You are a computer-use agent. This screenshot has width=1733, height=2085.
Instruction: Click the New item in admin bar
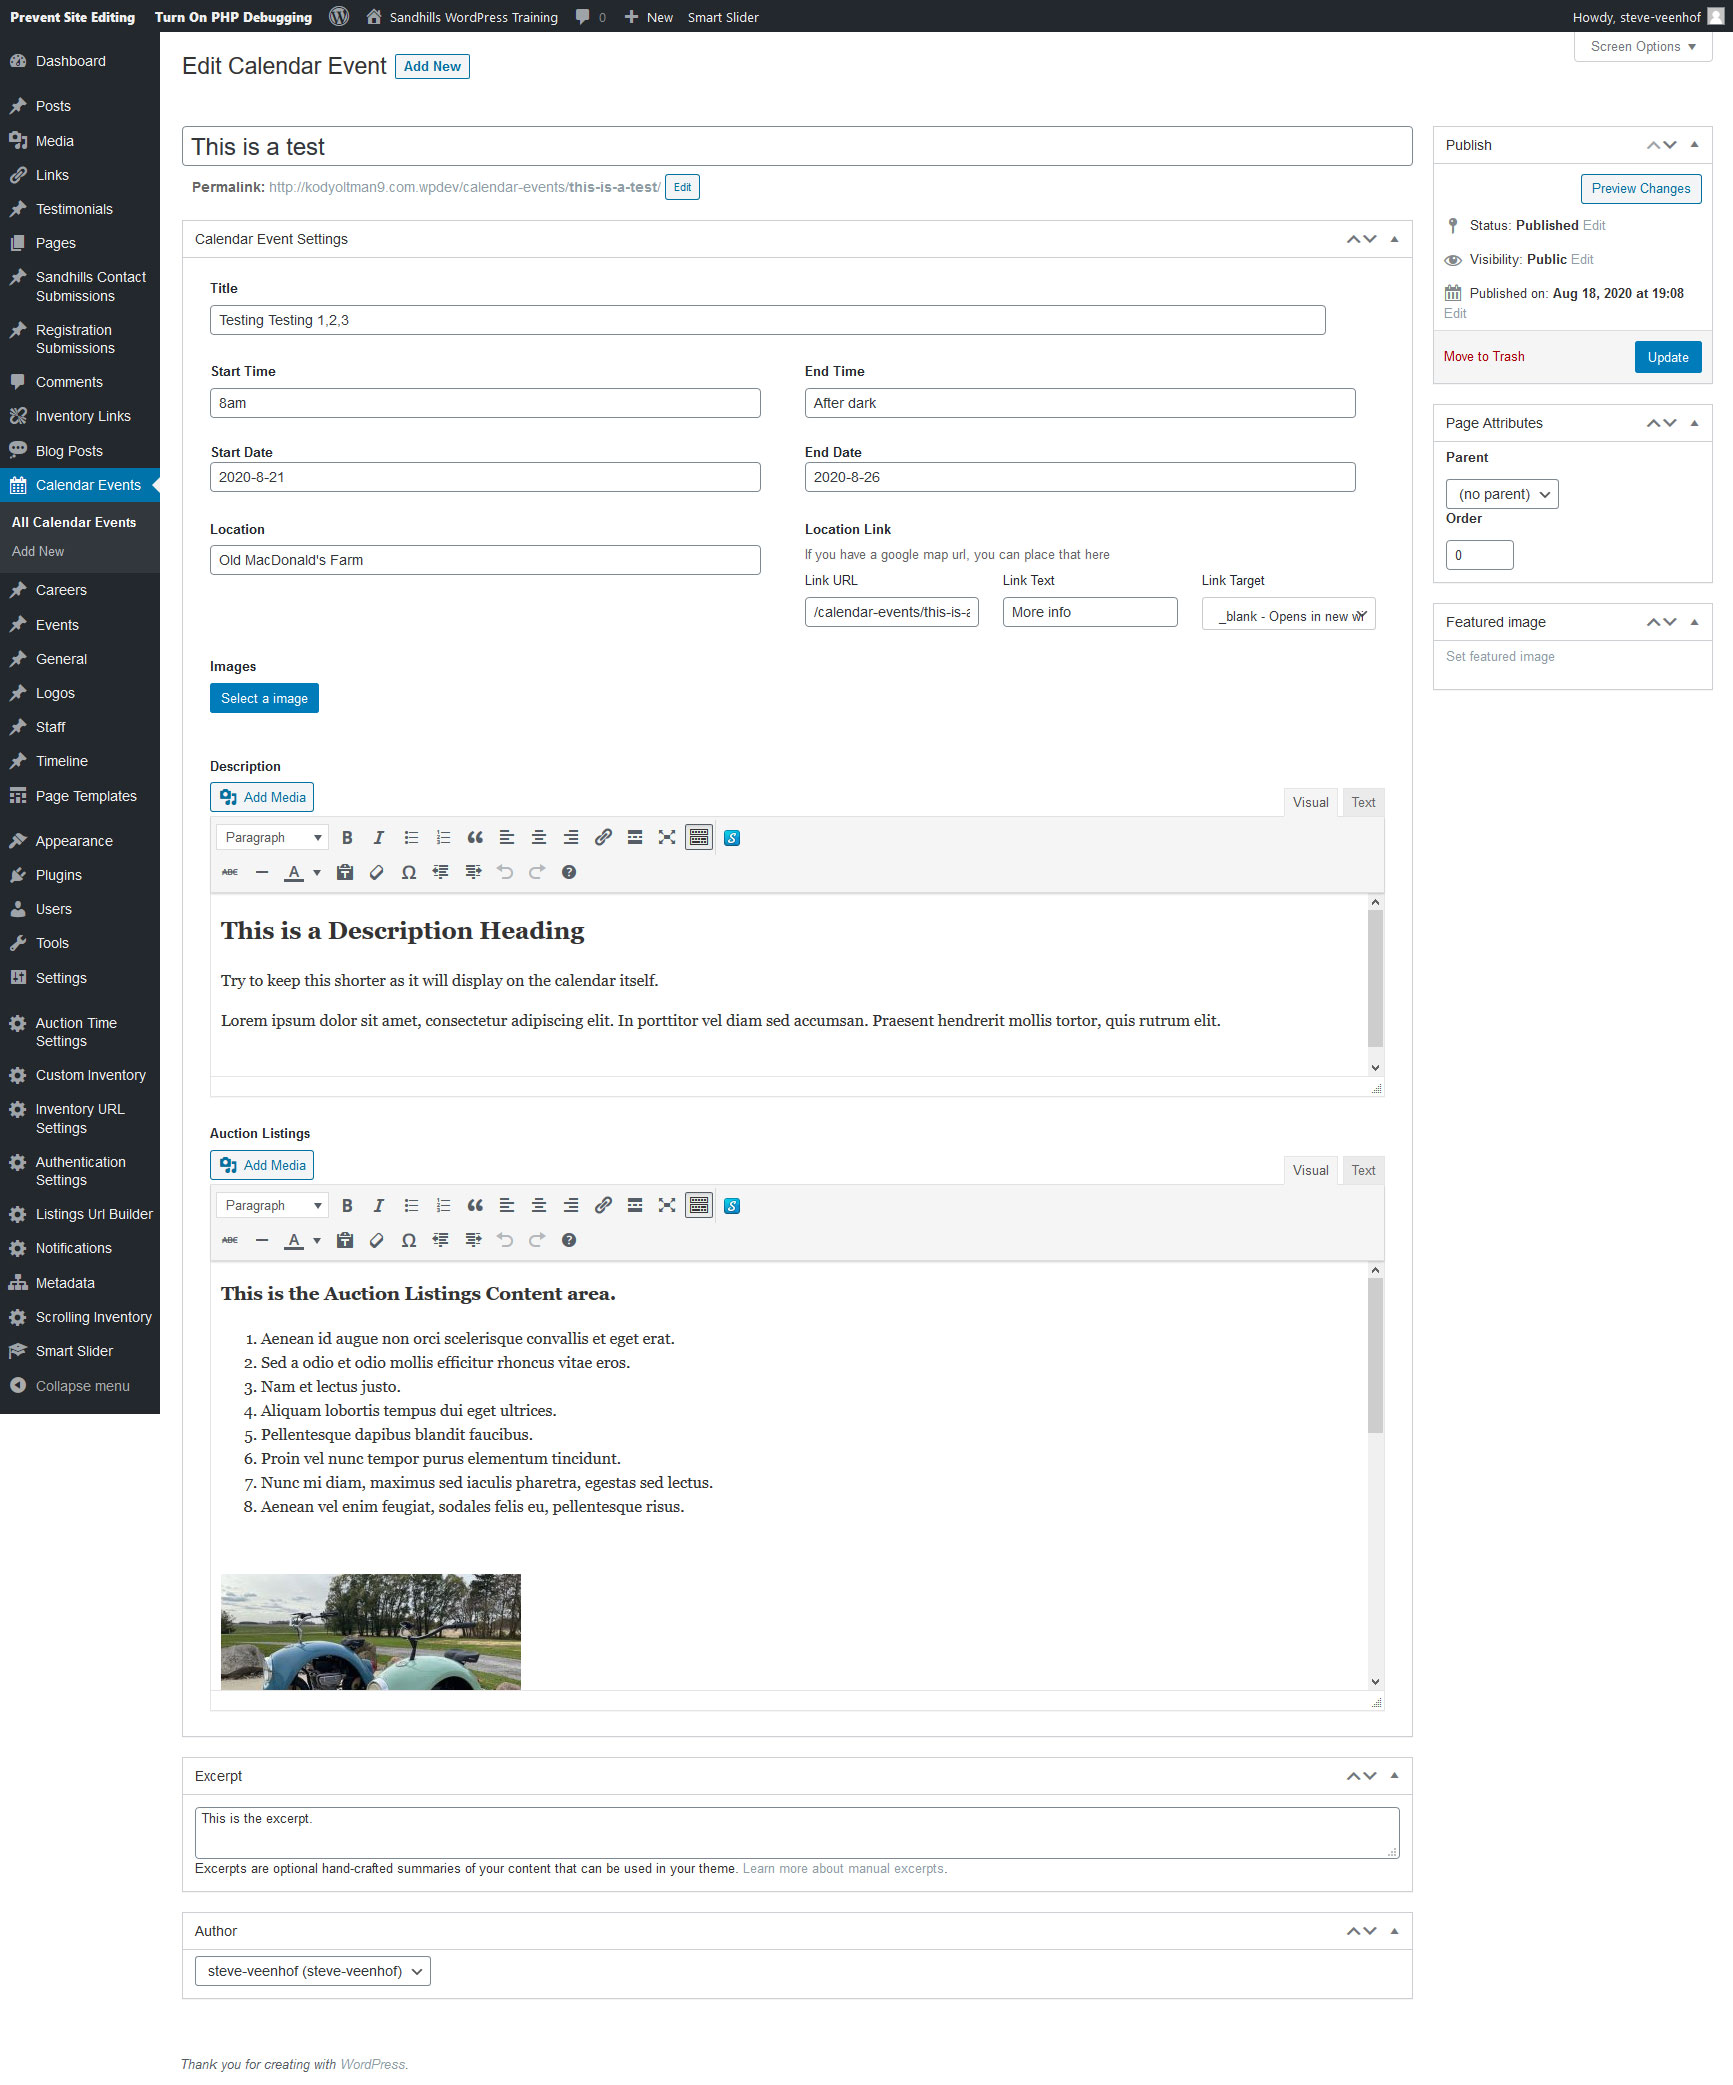(x=649, y=17)
